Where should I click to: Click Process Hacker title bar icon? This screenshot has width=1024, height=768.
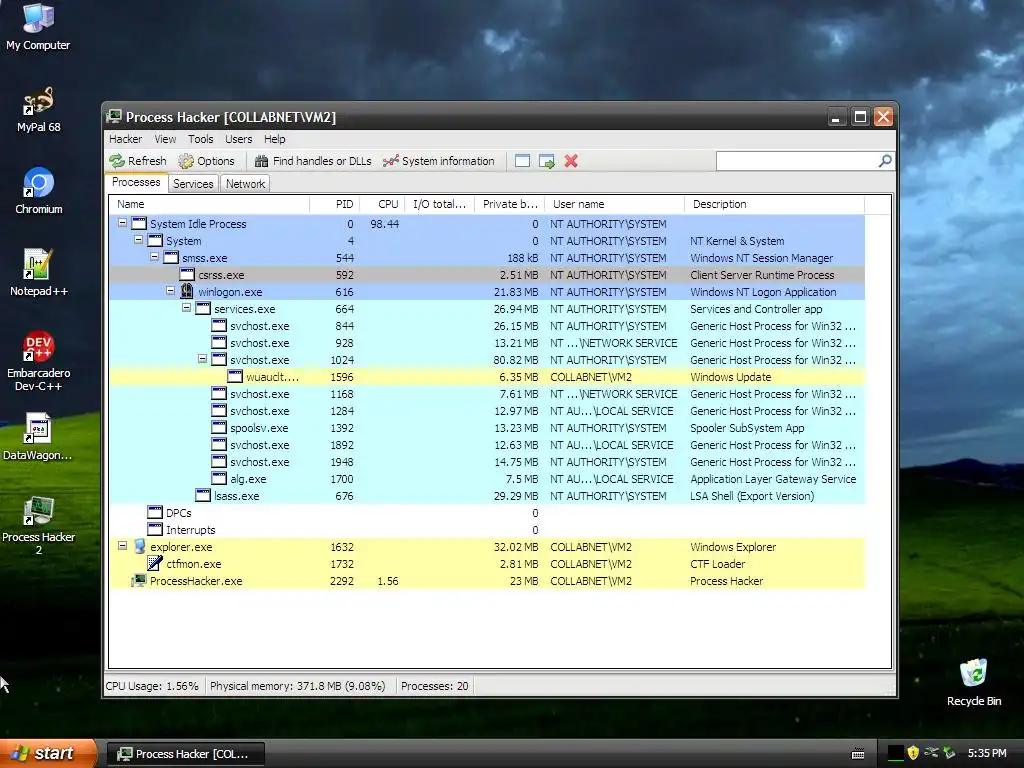tap(114, 117)
